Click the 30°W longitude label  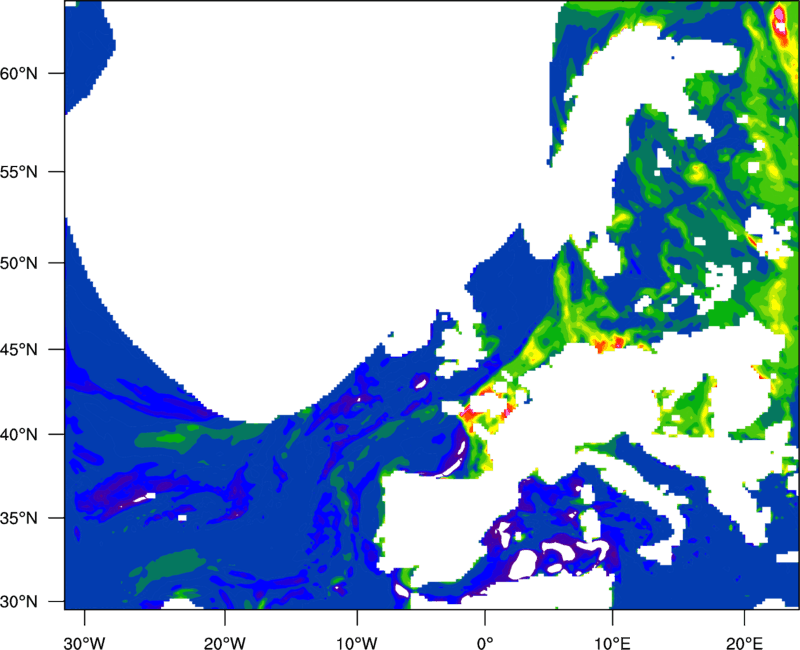[84, 643]
